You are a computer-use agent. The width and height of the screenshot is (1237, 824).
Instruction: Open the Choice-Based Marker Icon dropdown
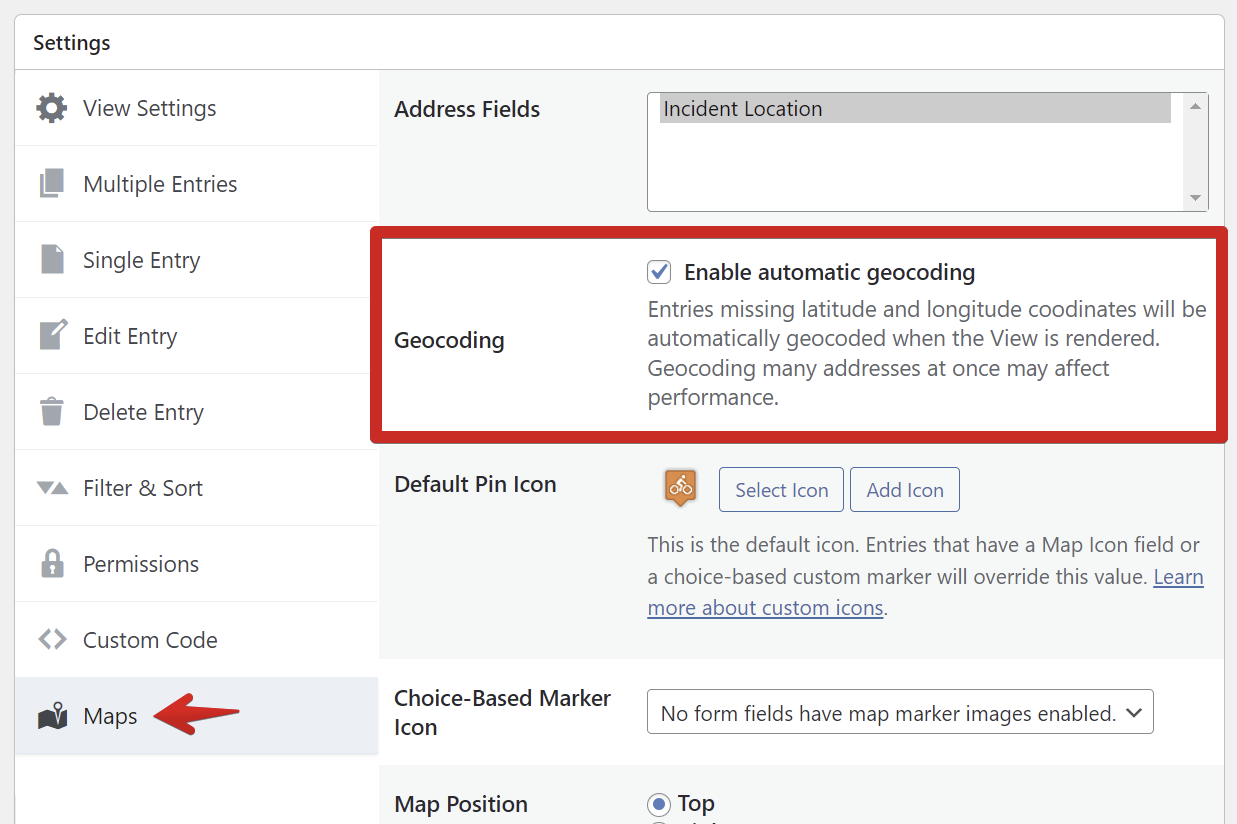point(900,713)
